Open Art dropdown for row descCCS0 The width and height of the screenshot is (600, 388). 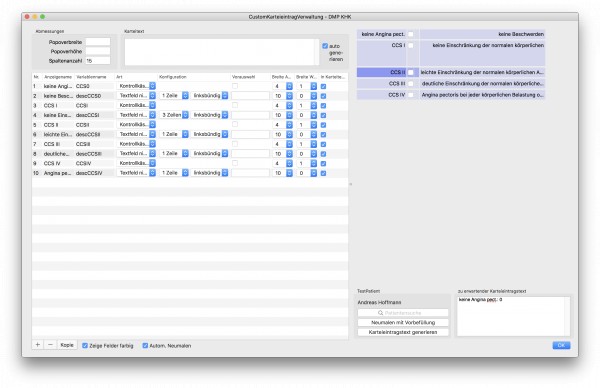136,96
